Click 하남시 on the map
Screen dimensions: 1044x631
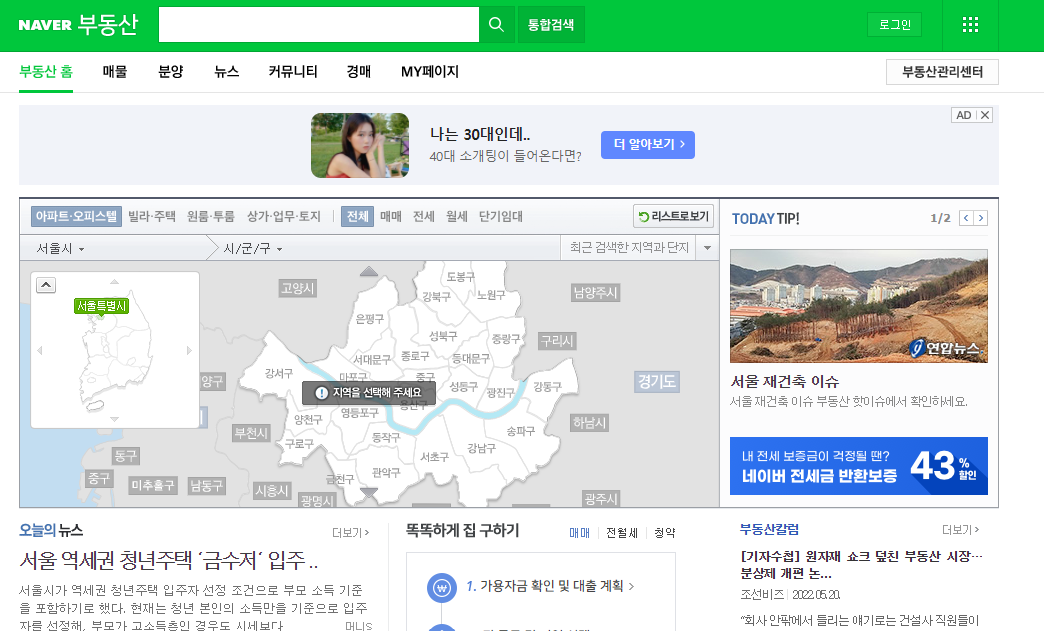click(x=589, y=423)
